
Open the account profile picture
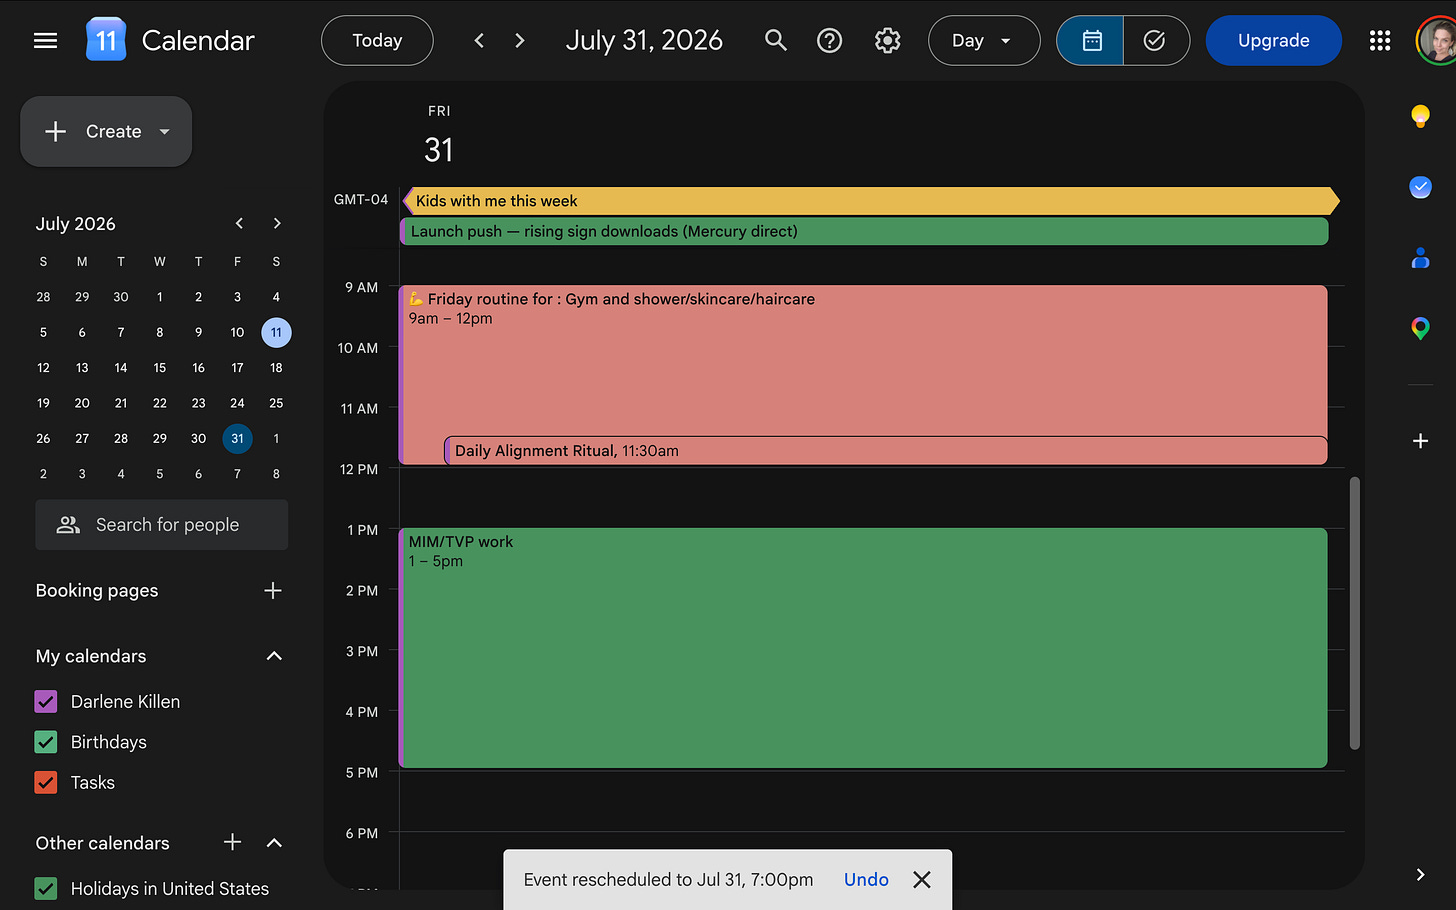1437,41
